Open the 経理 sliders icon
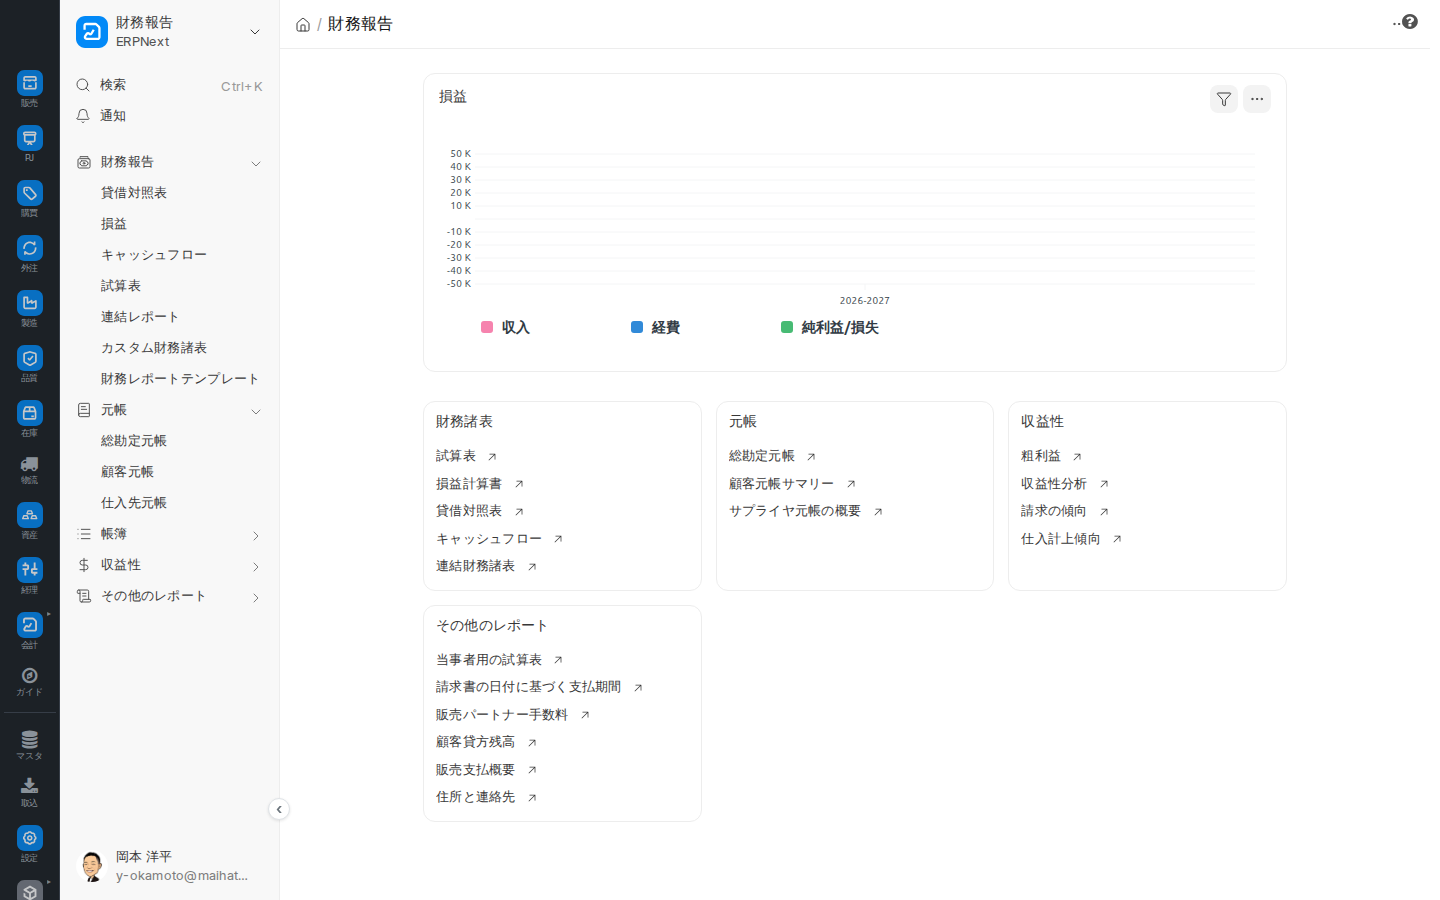This screenshot has width=1440, height=900. (30, 570)
